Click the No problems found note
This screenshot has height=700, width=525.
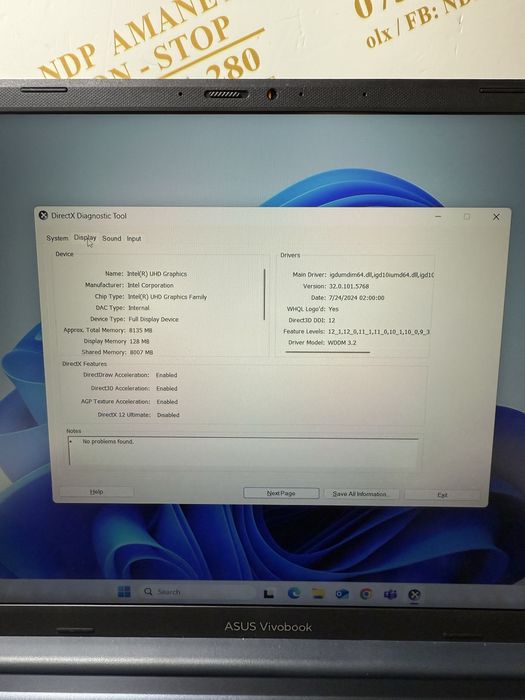point(108,442)
